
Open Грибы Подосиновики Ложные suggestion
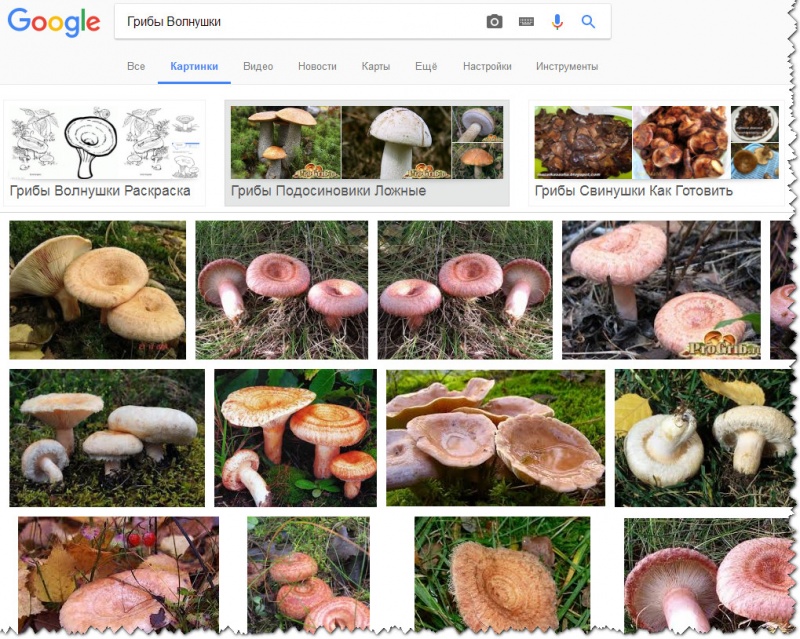[x=367, y=153]
